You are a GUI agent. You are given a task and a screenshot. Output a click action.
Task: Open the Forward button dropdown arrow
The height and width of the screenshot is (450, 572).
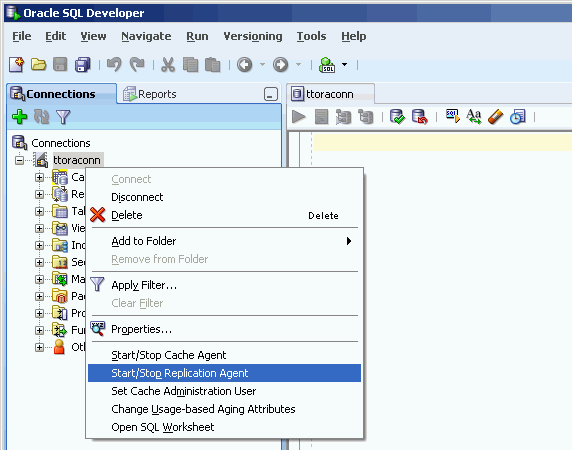click(x=298, y=65)
